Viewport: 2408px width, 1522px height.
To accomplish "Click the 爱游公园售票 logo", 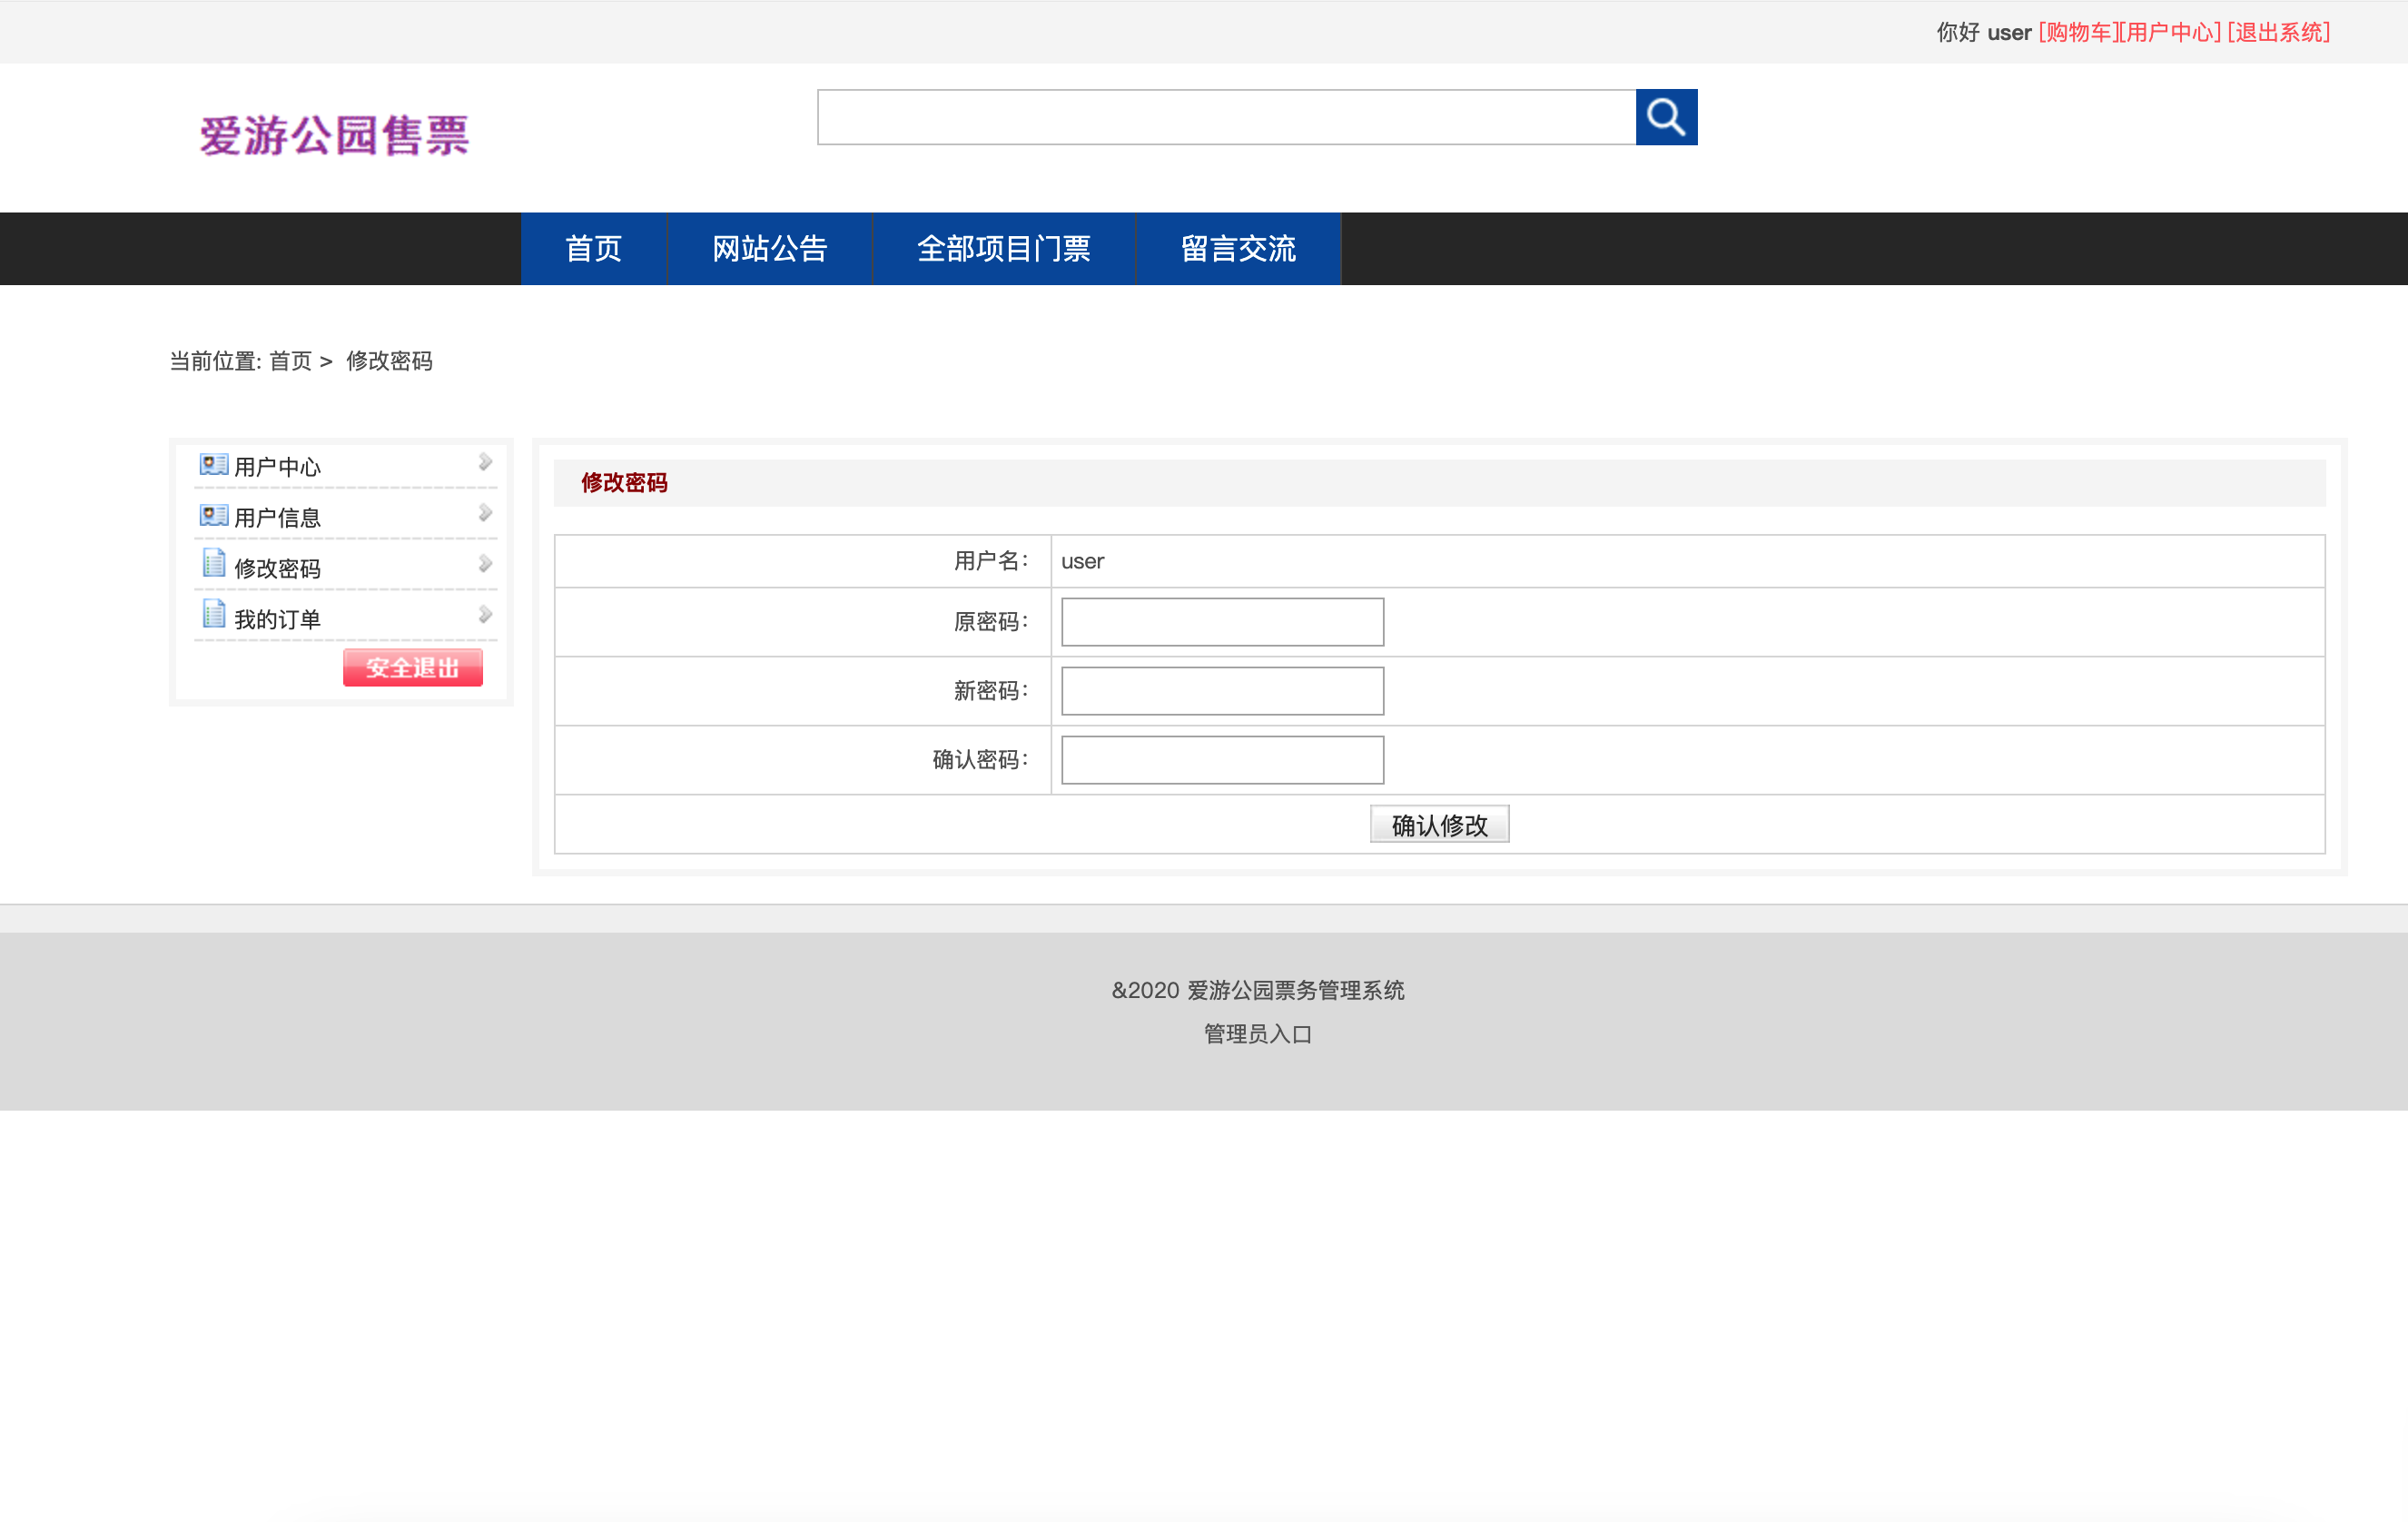I will point(334,135).
